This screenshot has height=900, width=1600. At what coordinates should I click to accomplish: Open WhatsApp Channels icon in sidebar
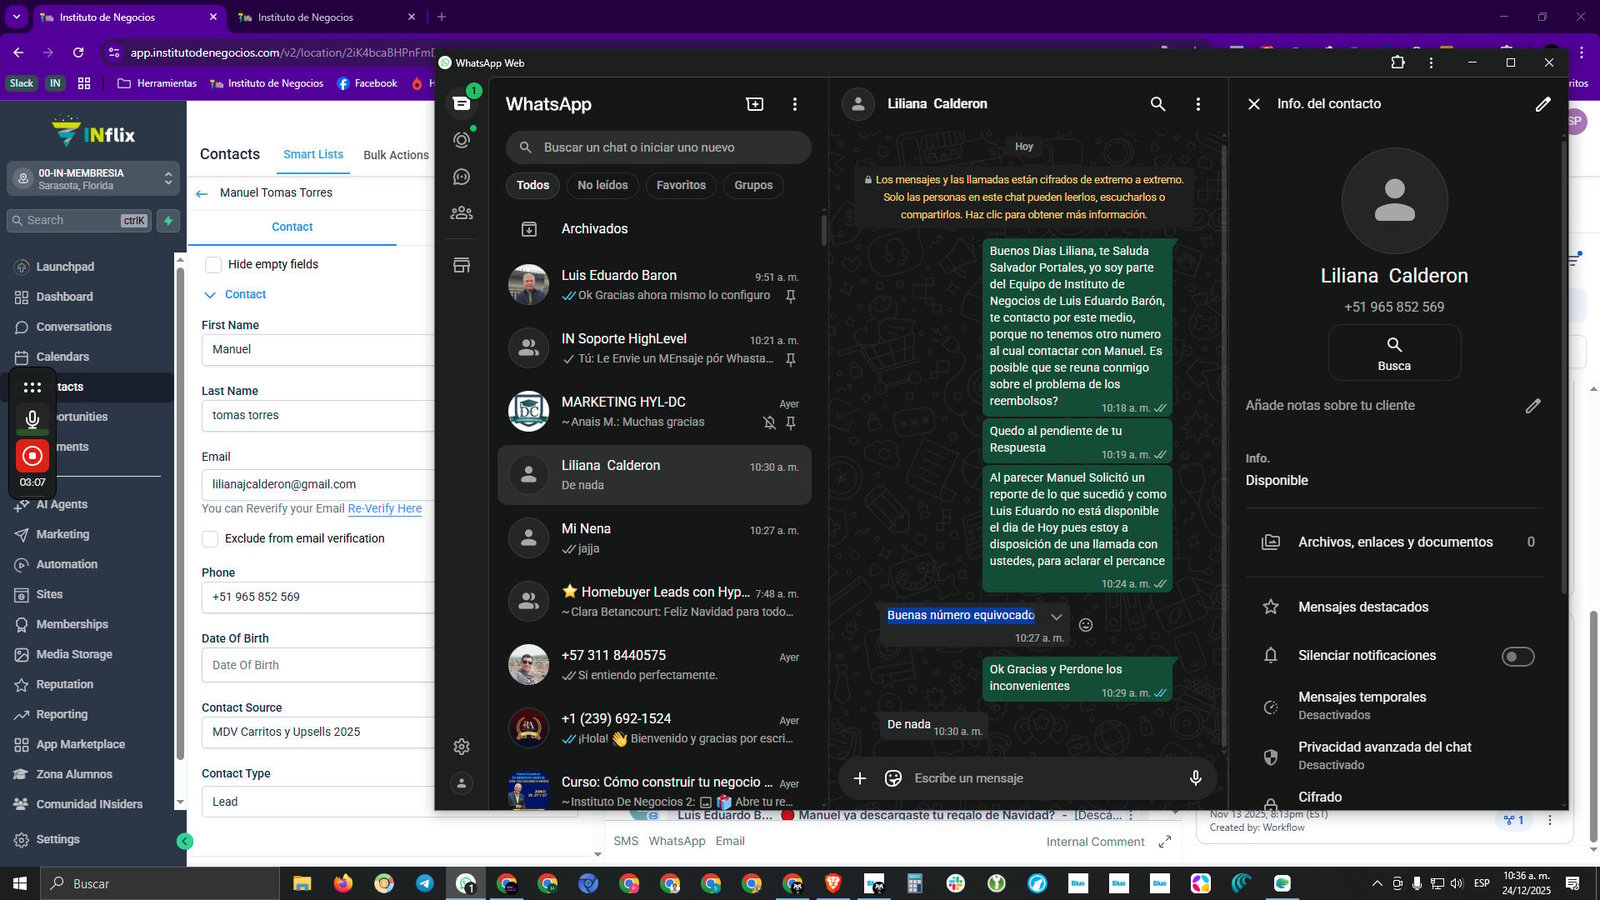tap(461, 177)
